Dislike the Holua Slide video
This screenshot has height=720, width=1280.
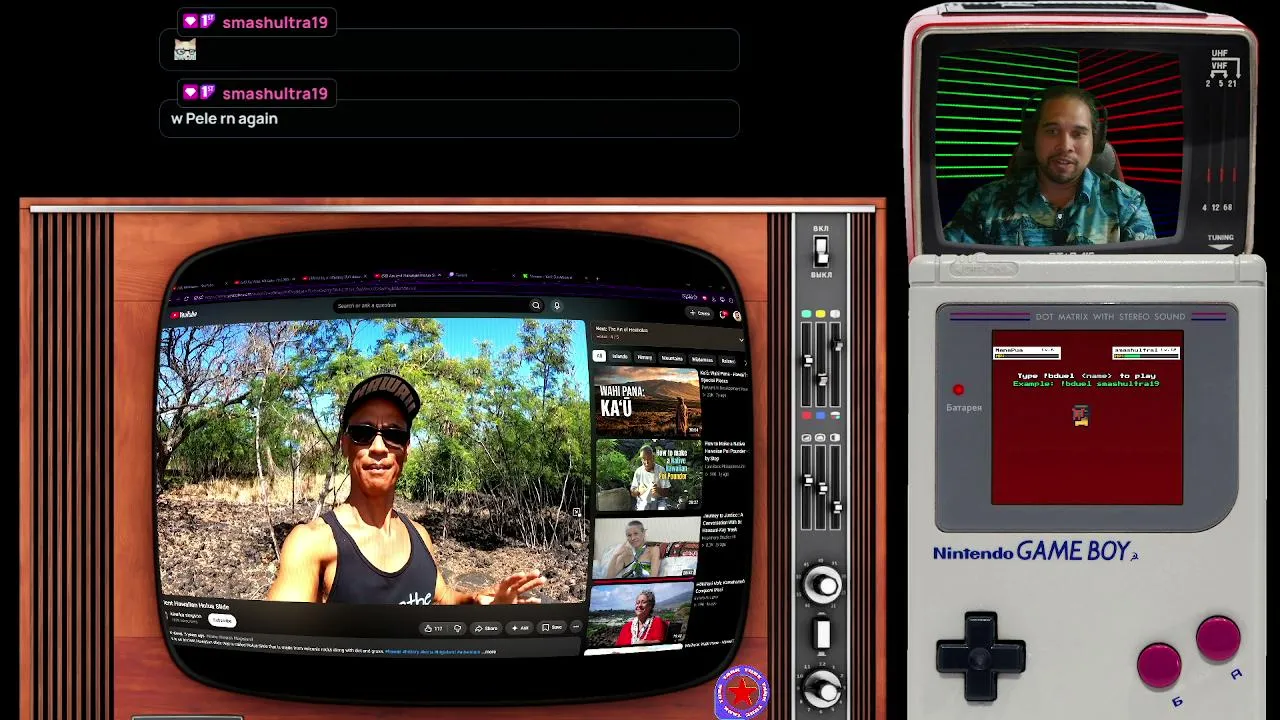coord(458,628)
